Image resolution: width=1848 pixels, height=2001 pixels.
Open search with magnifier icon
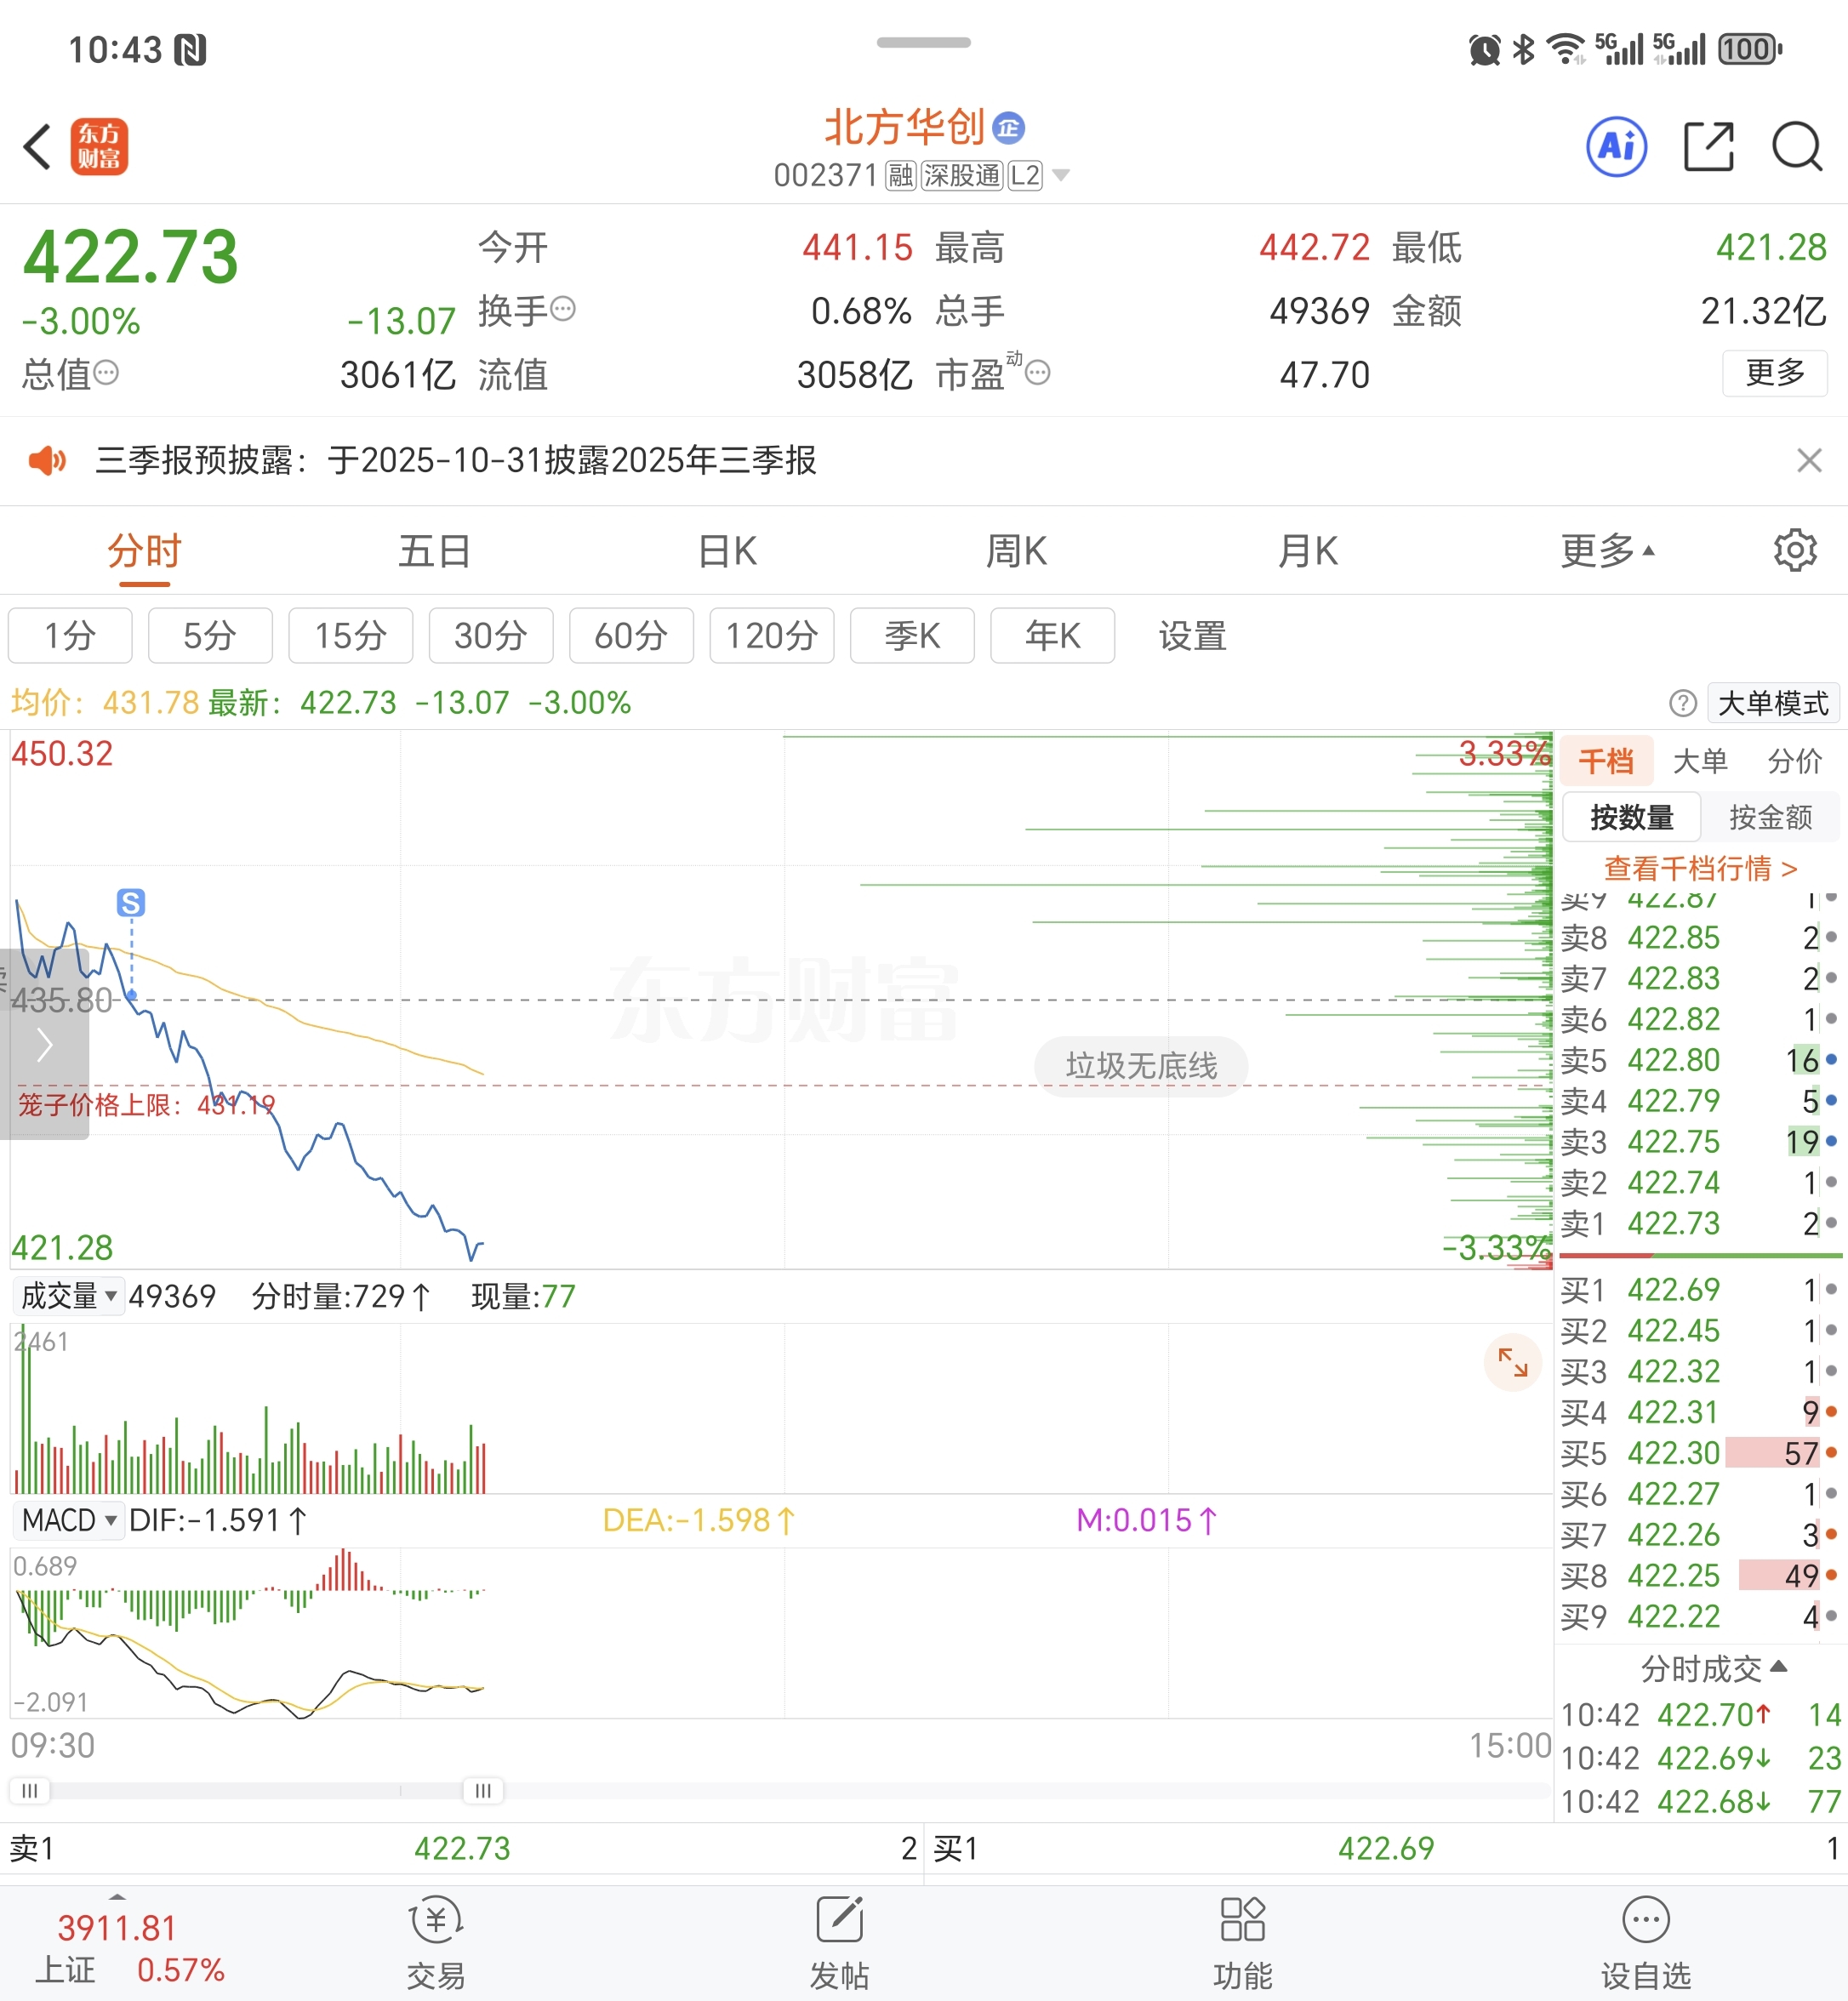[x=1796, y=147]
